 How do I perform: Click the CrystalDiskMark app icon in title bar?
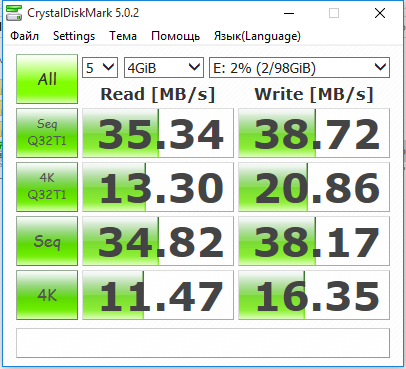click(x=14, y=13)
